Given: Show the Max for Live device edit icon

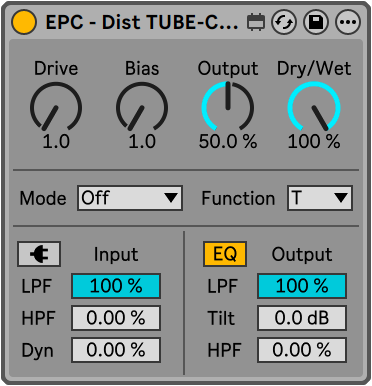Looking at the screenshot, I should point(256,22).
